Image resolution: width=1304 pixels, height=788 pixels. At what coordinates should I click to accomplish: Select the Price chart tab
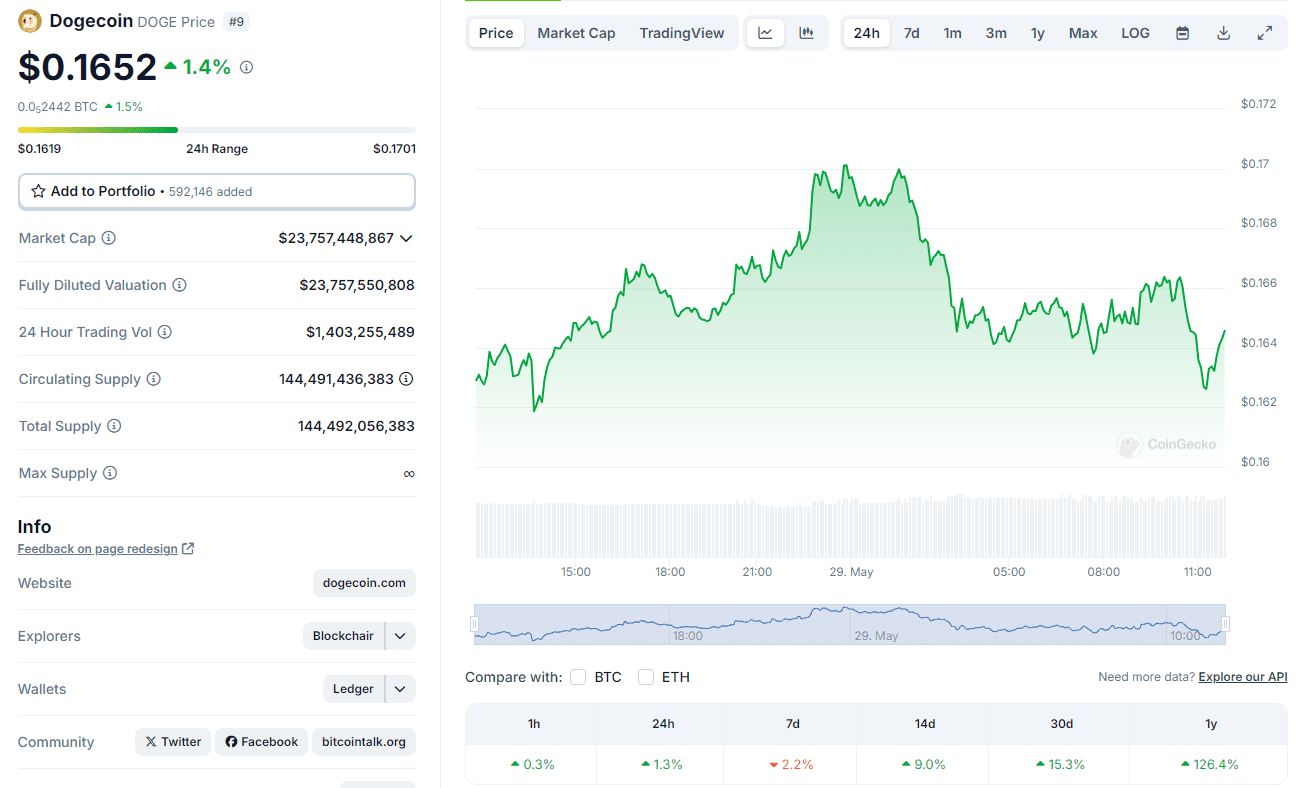tap(496, 33)
